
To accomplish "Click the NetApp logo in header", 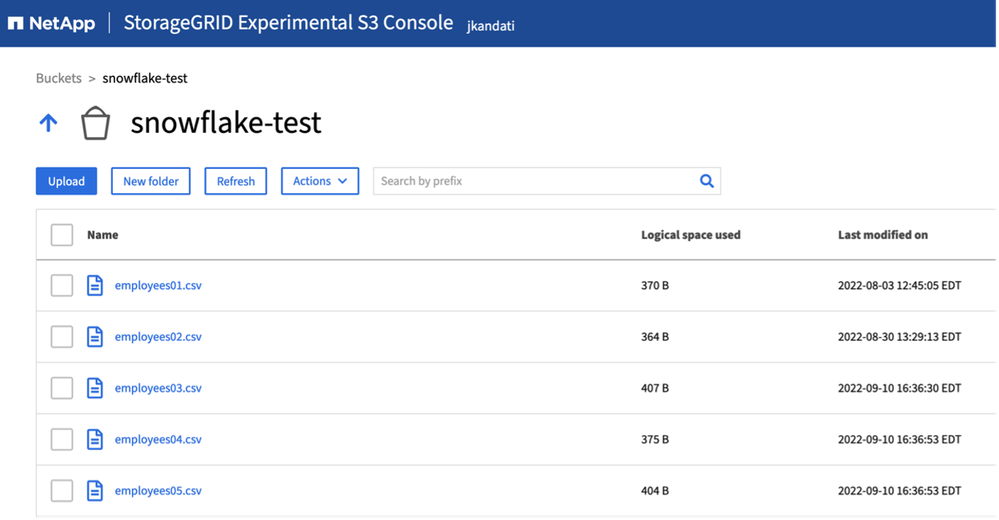I will [x=51, y=23].
